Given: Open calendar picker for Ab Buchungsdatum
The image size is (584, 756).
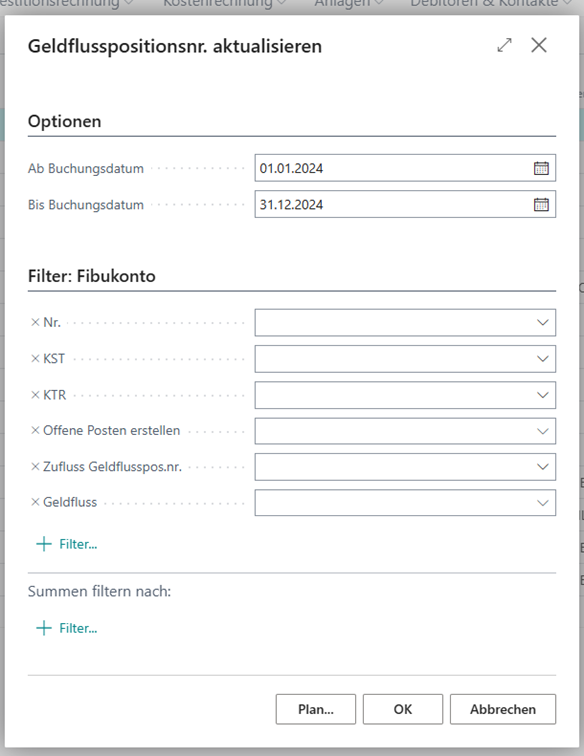Looking at the screenshot, I should pyautogui.click(x=541, y=168).
